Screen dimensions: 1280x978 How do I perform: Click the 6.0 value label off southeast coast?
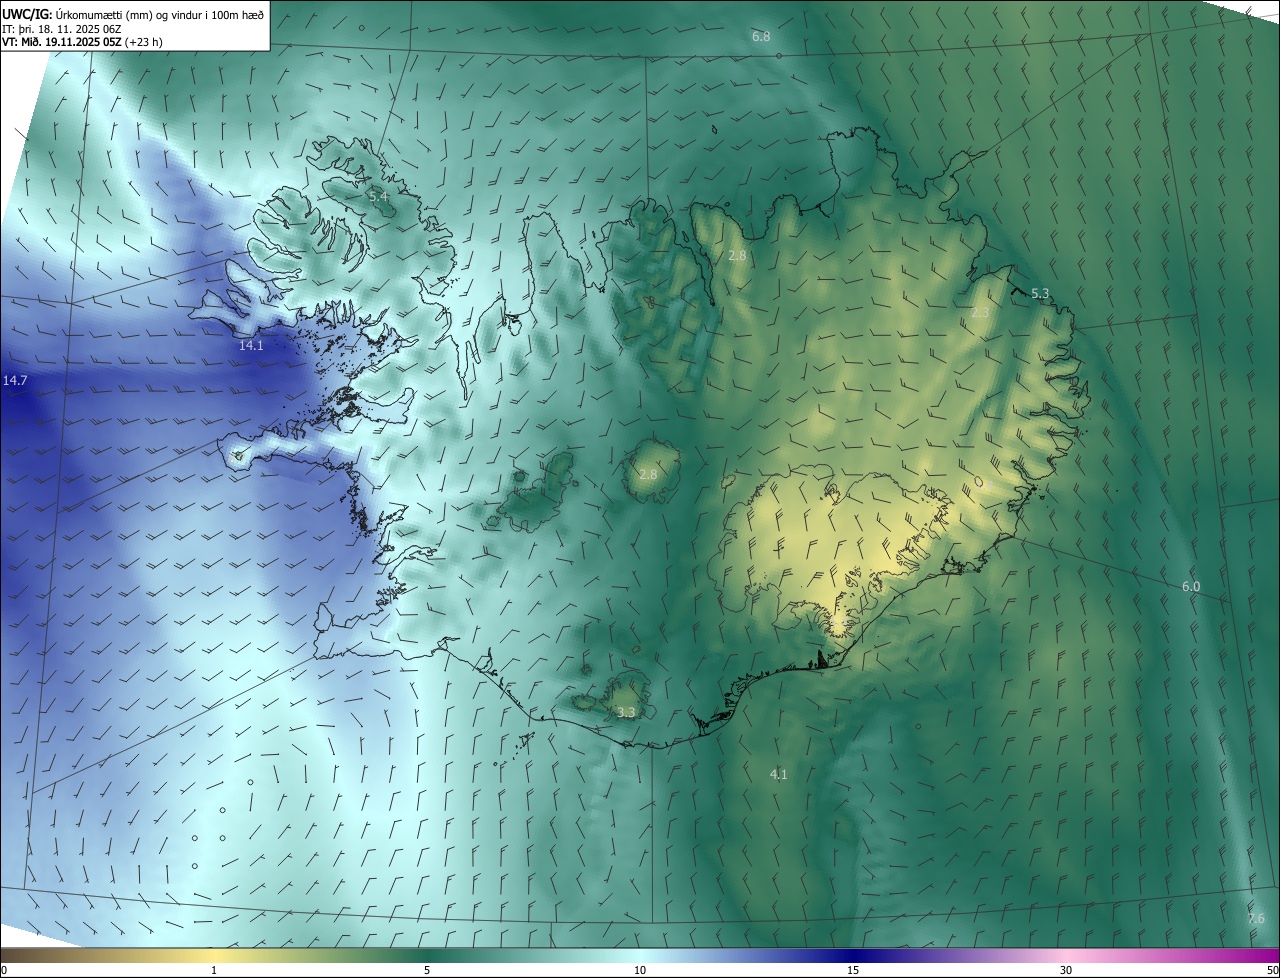[x=1191, y=587]
